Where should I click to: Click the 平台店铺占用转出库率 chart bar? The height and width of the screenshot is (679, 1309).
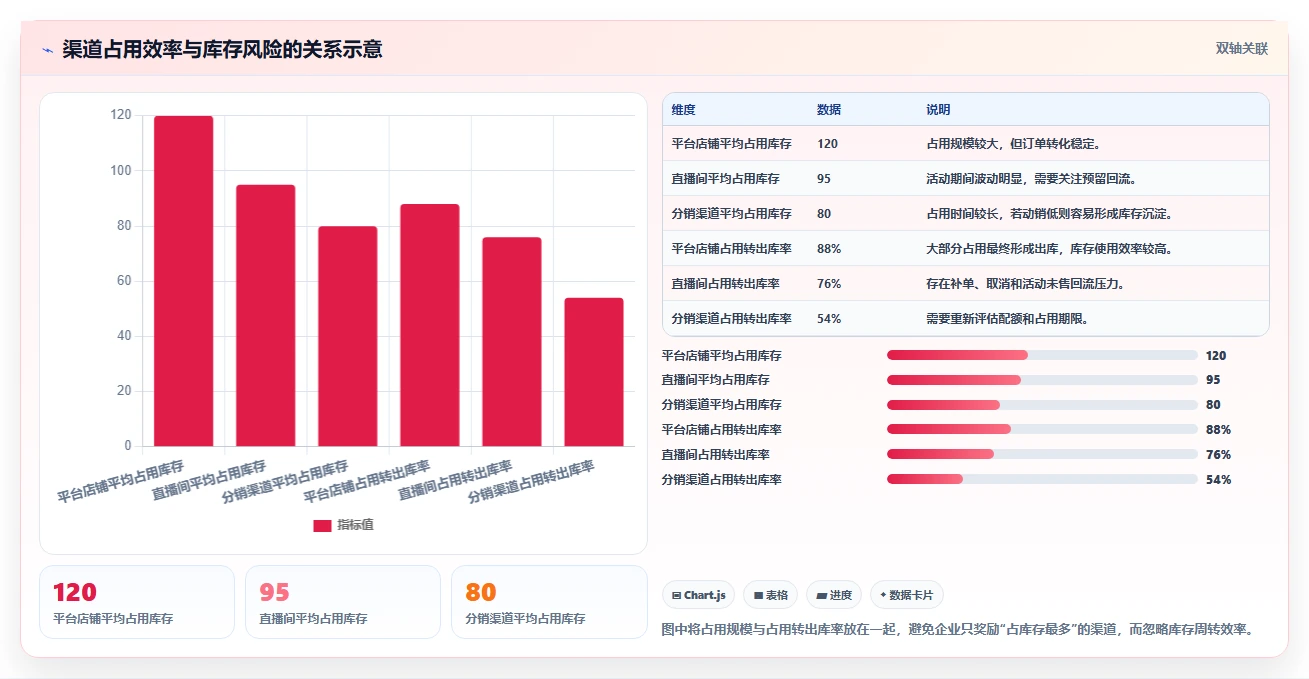pyautogui.click(x=429, y=325)
